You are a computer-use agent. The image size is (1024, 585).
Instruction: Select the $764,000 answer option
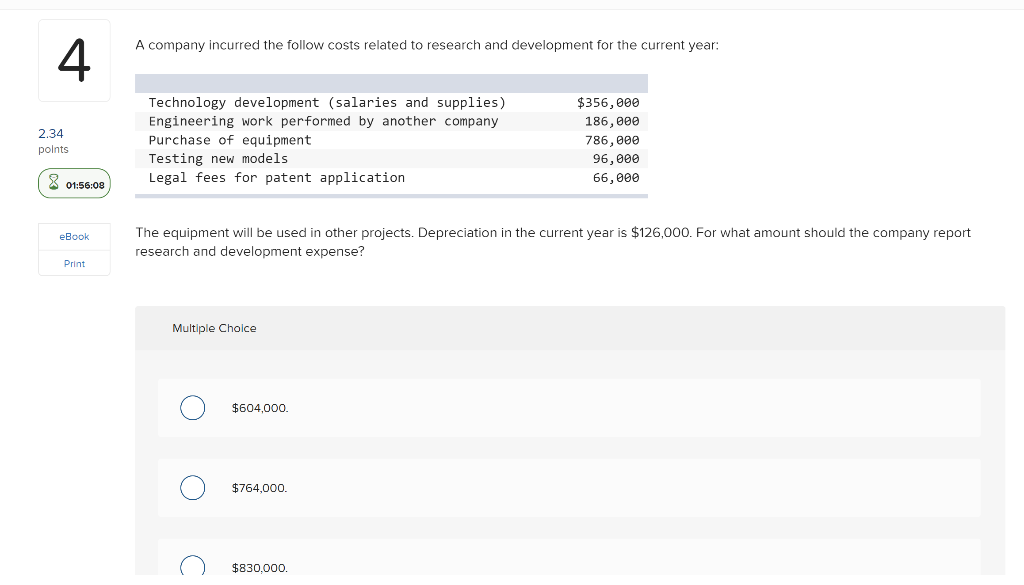click(192, 487)
